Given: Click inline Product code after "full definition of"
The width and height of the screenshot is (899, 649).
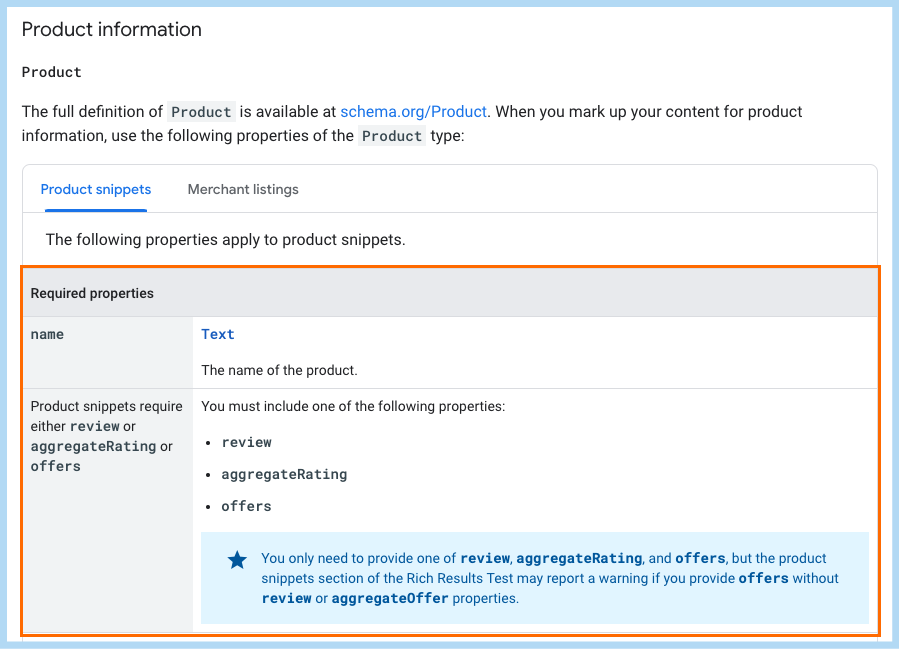Looking at the screenshot, I should coord(201,112).
